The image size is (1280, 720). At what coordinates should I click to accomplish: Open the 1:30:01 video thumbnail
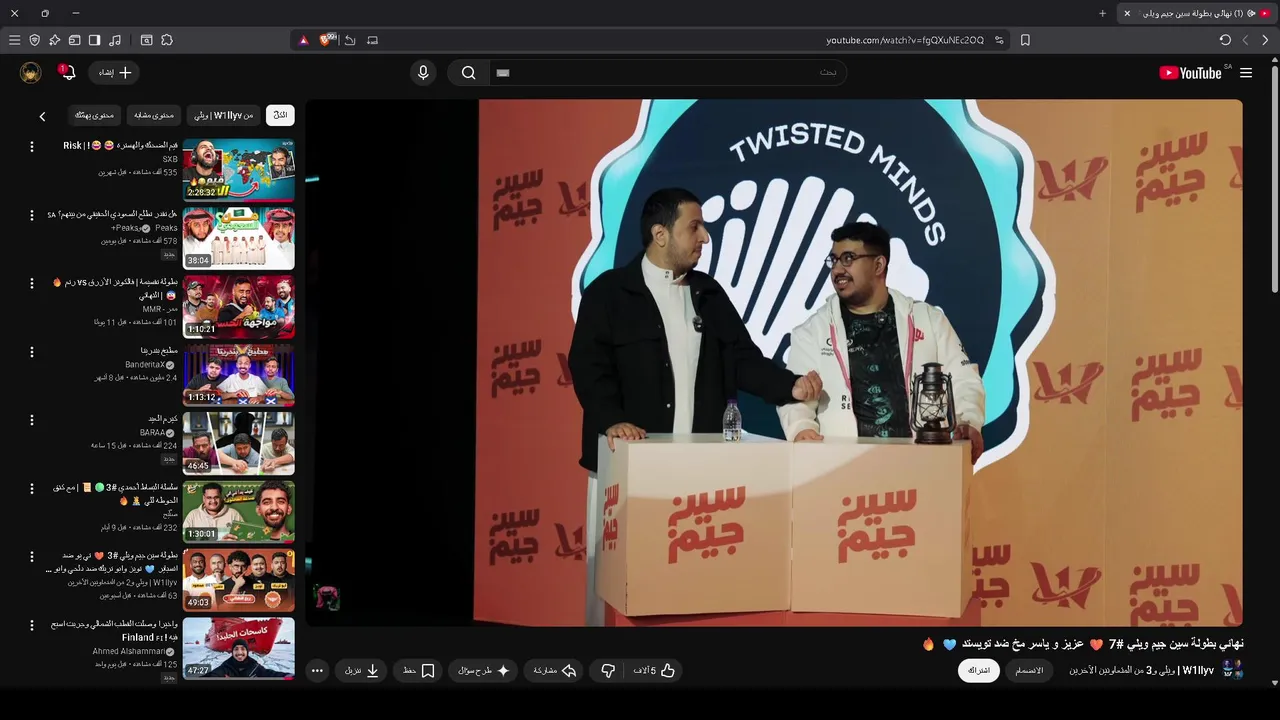coord(239,511)
